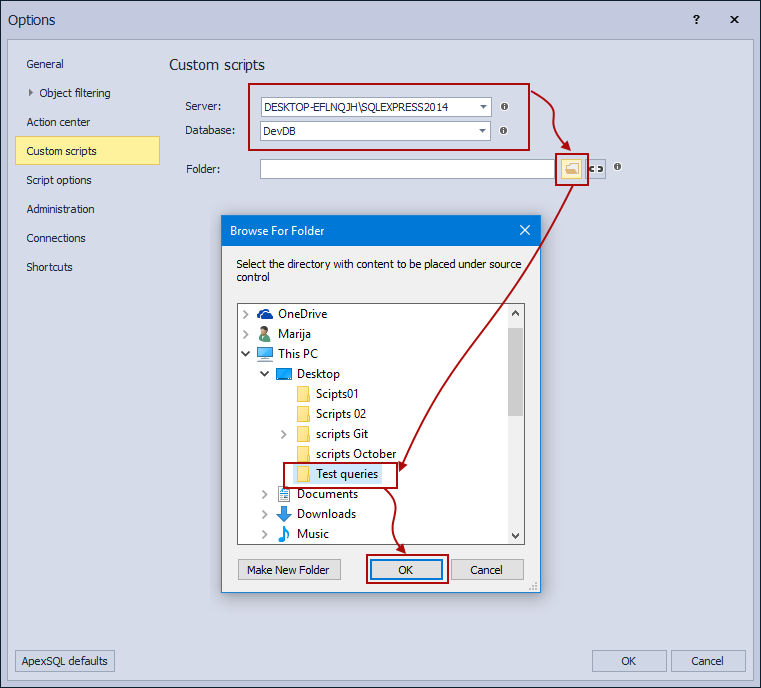761x688 pixels.
Task: Expand Object filtering in sidebar
Action: [x=31, y=93]
